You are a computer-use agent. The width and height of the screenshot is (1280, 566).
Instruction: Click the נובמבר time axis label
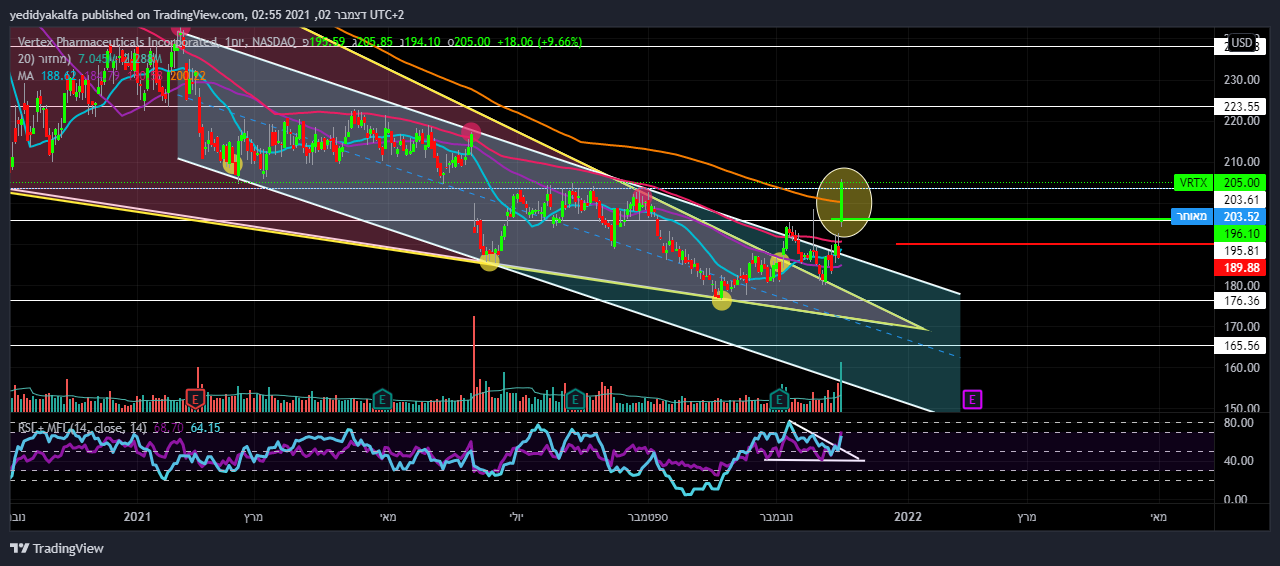[775, 517]
